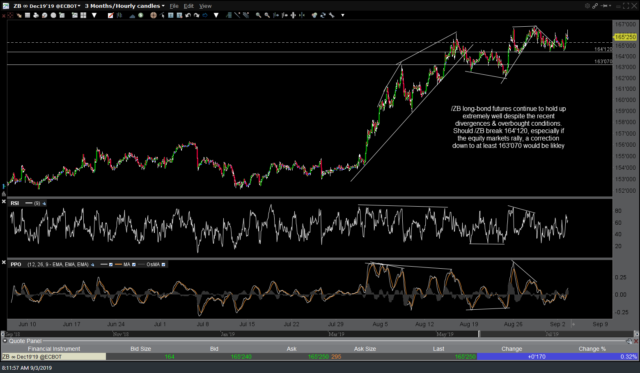Click the green circle icon in toolbar

(140, 15)
